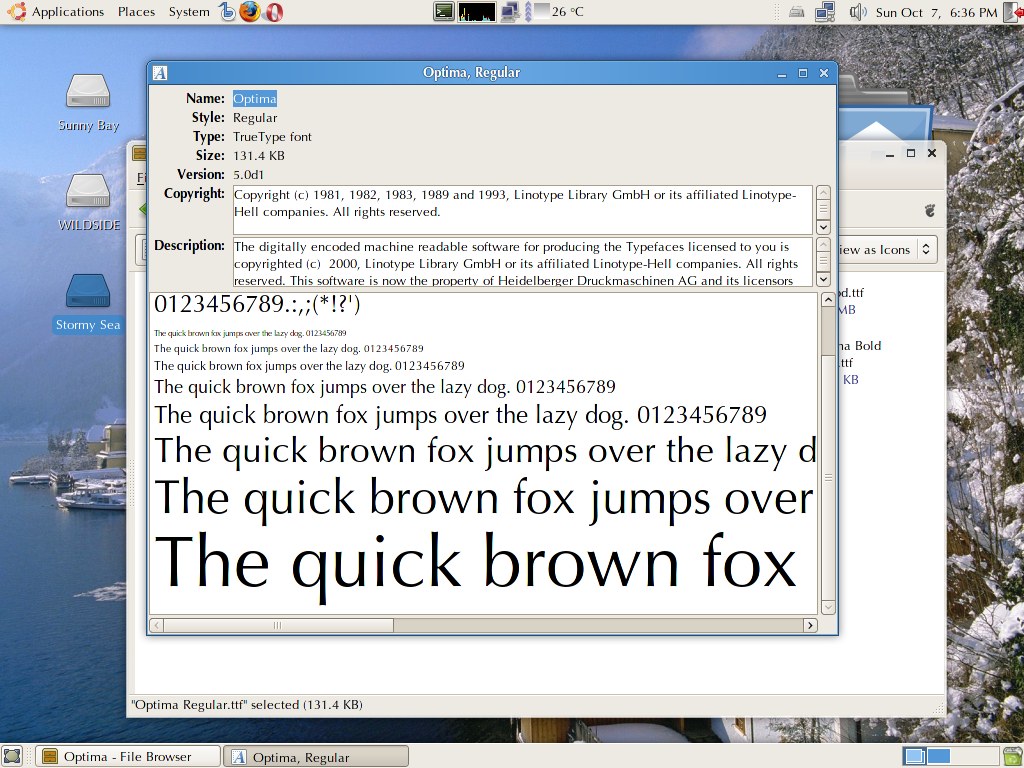1024x768 pixels.
Task: Open the View as Icons dropdown
Action: click(886, 249)
